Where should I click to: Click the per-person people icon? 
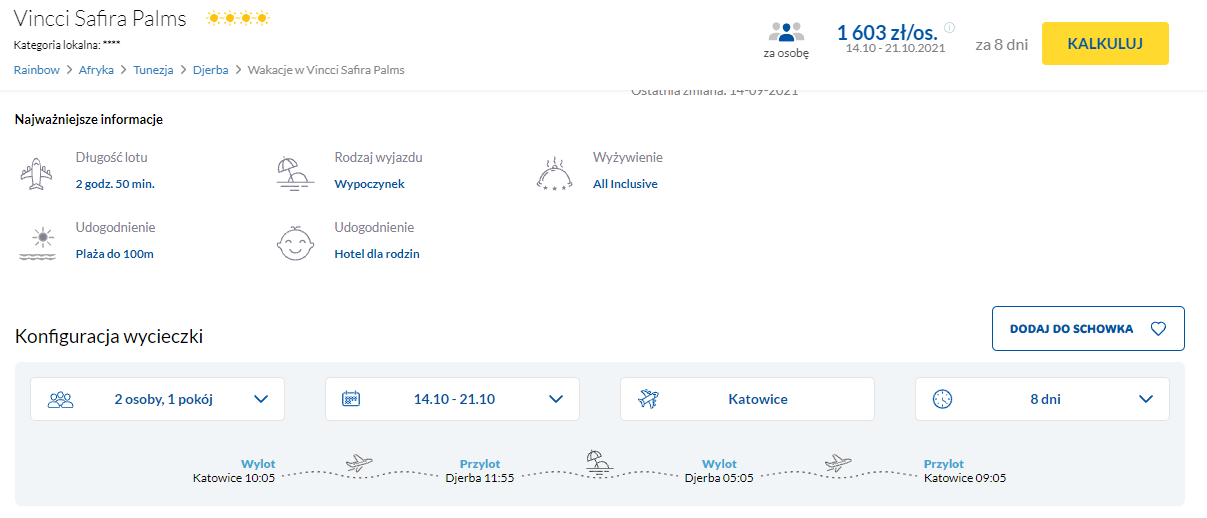[786, 32]
